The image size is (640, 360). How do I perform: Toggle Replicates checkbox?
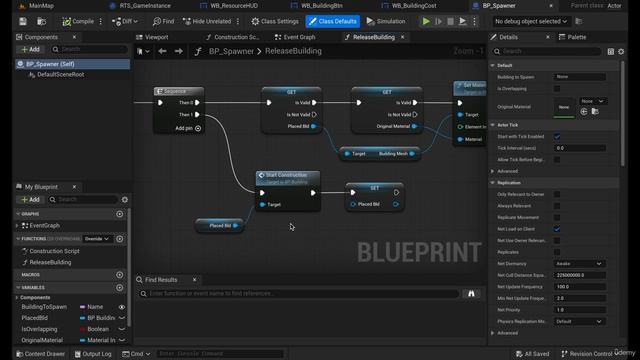coord(557,252)
